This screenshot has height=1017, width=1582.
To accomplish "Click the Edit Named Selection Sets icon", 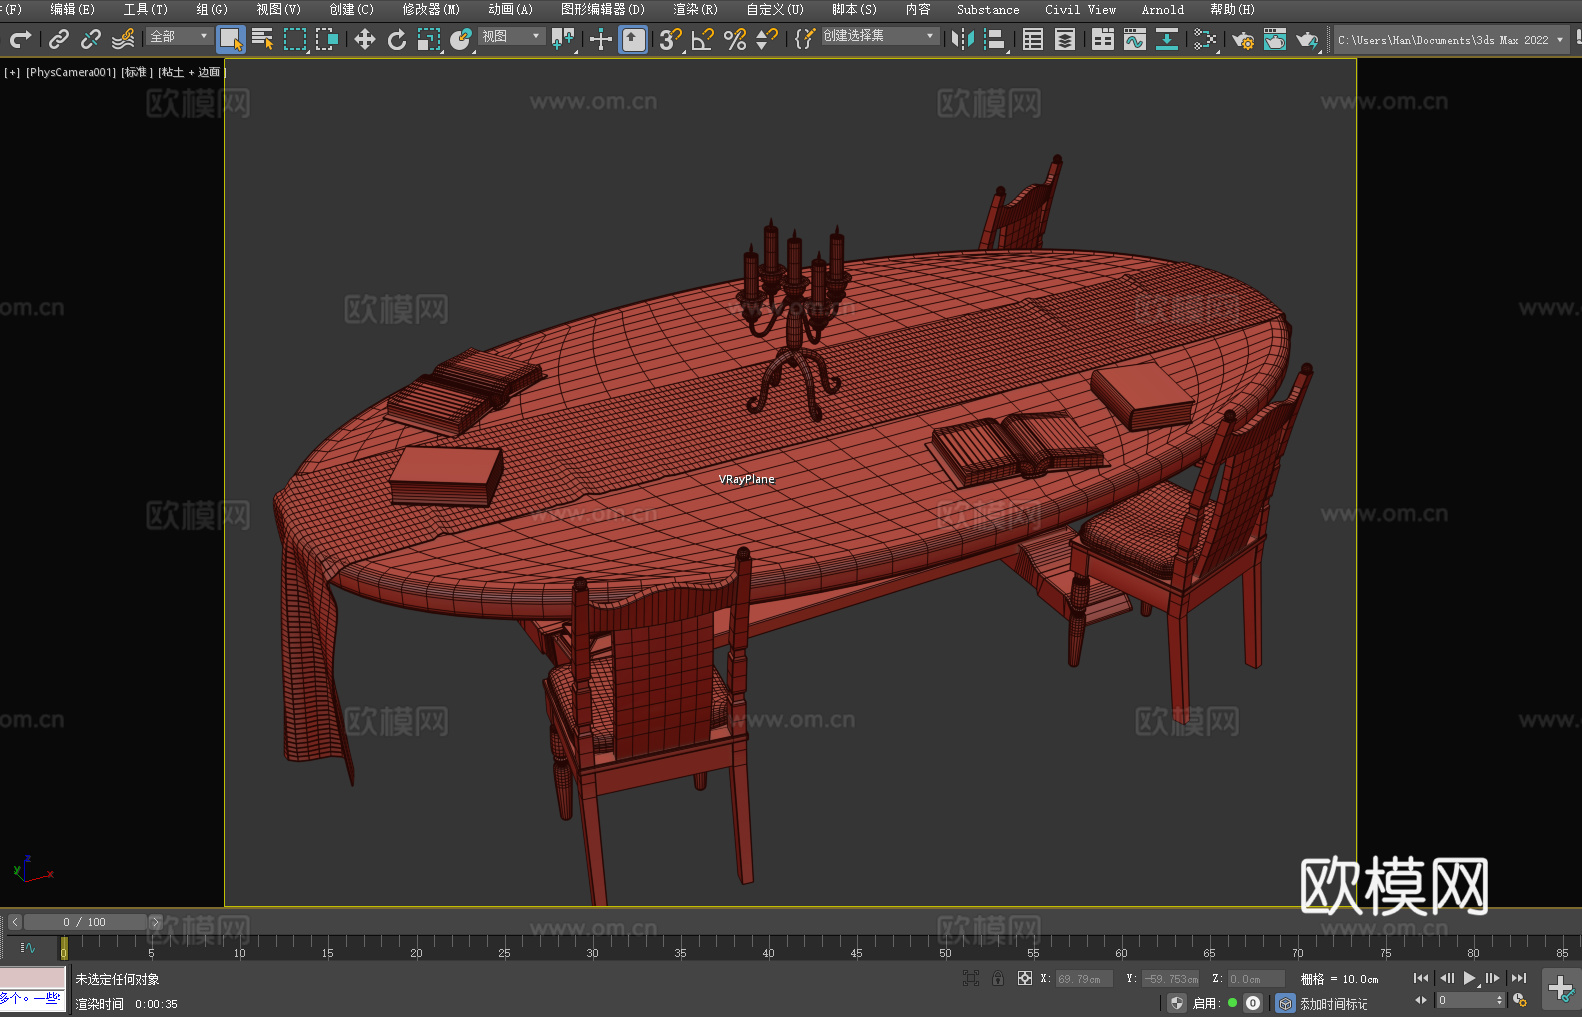I will click(805, 39).
